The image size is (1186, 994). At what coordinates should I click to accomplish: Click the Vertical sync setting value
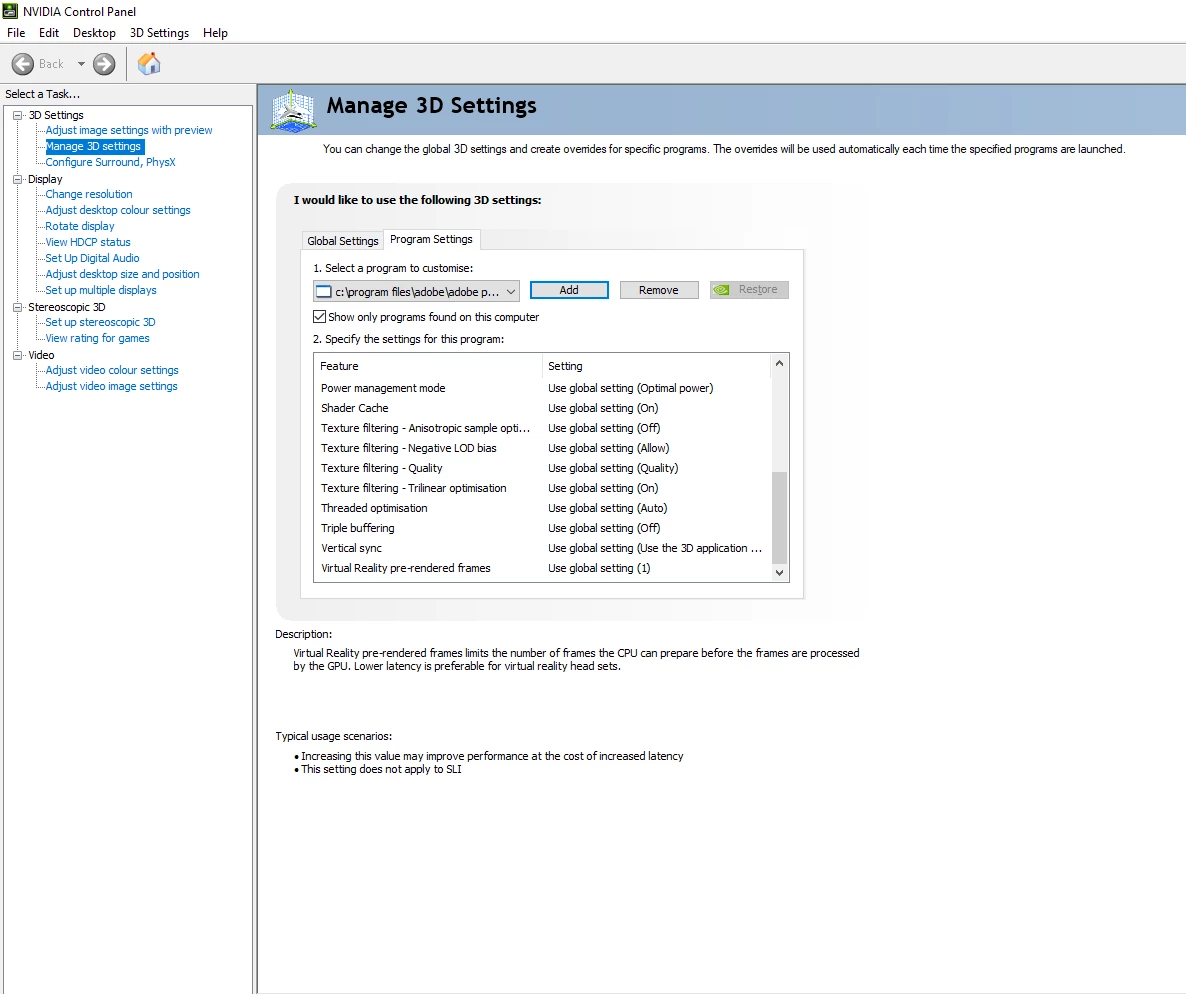pos(655,548)
